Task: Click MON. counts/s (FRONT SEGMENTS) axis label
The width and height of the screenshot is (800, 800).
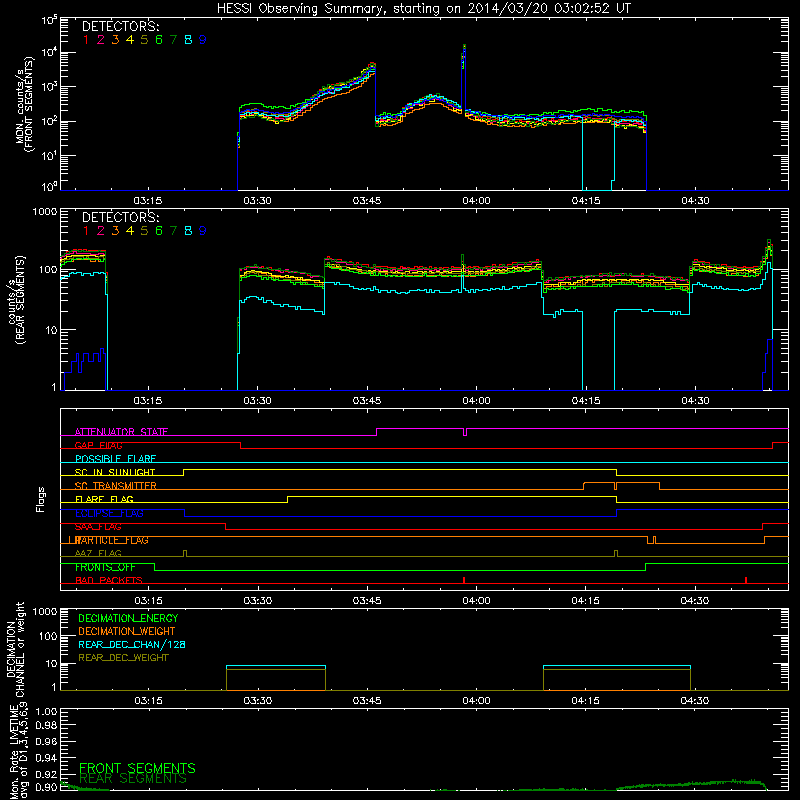Action: click(24, 104)
